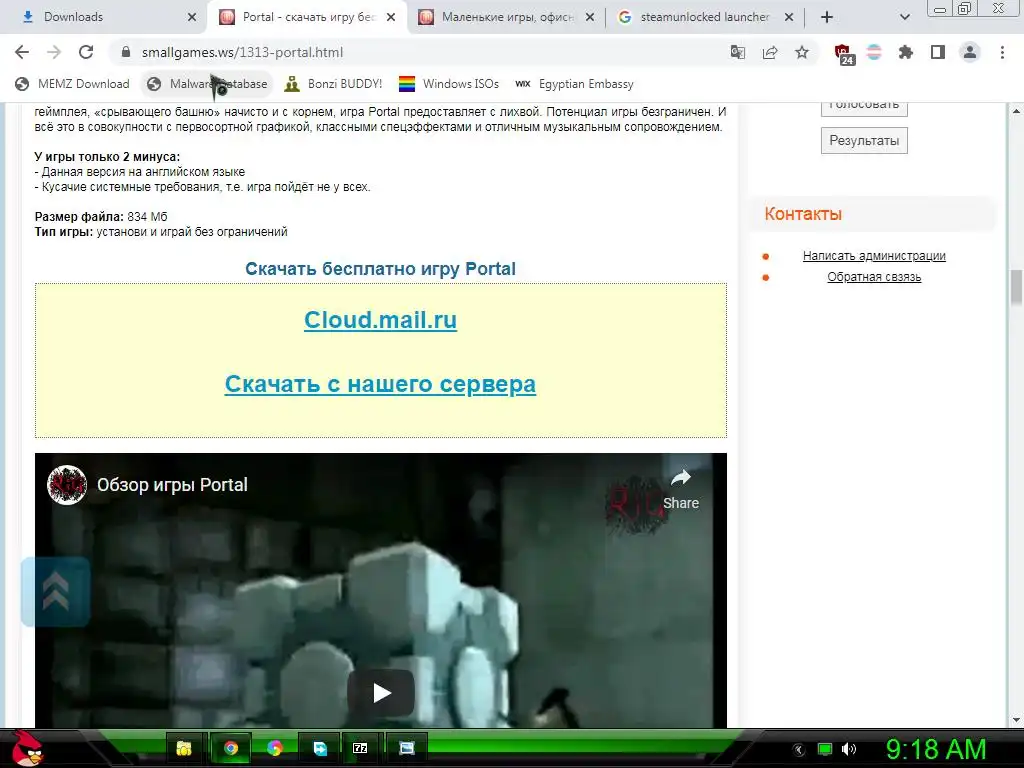
Task: Open a new tab with plus button
Action: tap(827, 17)
